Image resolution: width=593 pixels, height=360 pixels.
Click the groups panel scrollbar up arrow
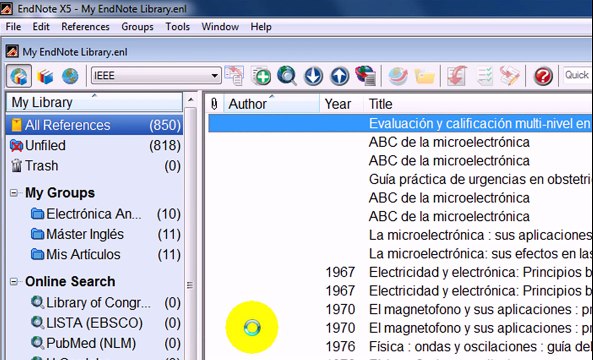[191, 100]
